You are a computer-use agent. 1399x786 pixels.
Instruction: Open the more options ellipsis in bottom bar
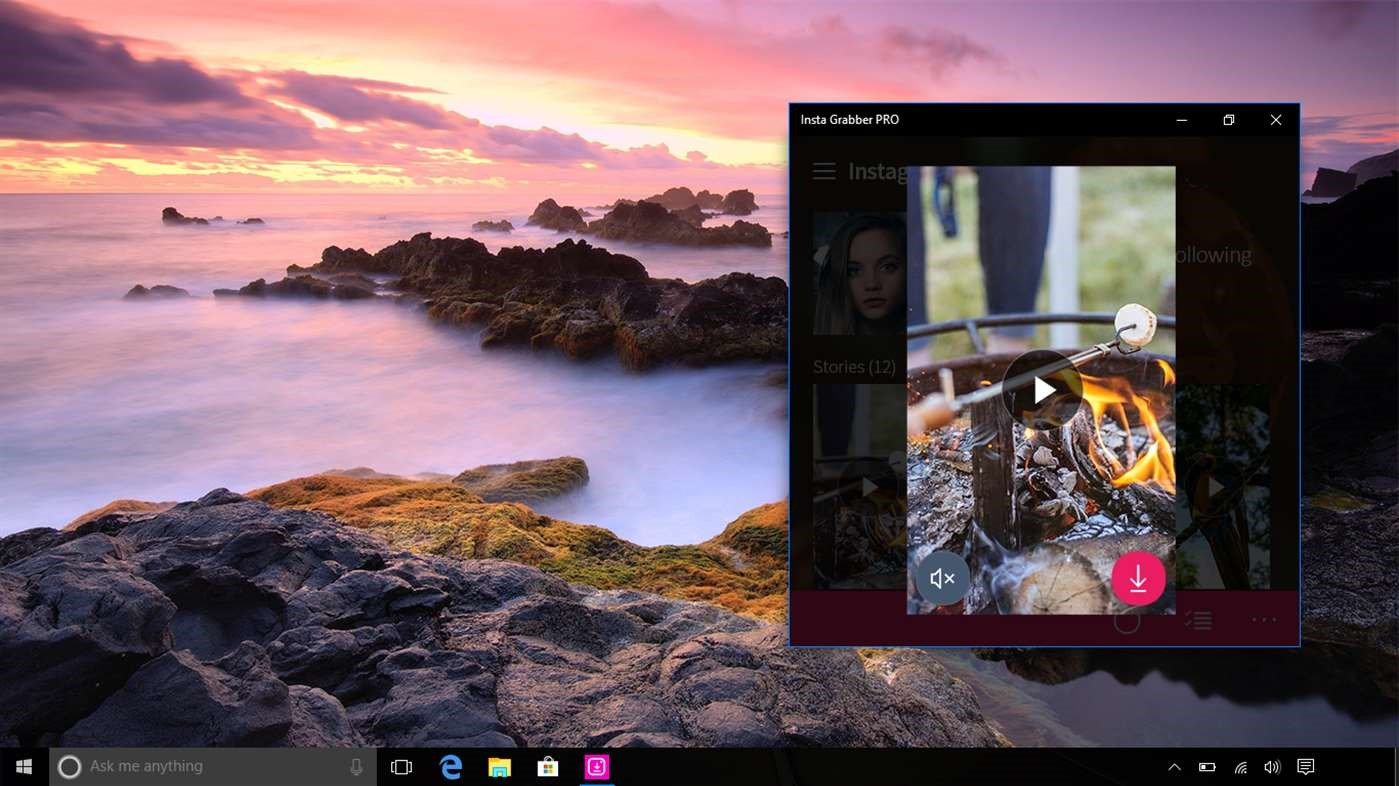tap(1264, 621)
